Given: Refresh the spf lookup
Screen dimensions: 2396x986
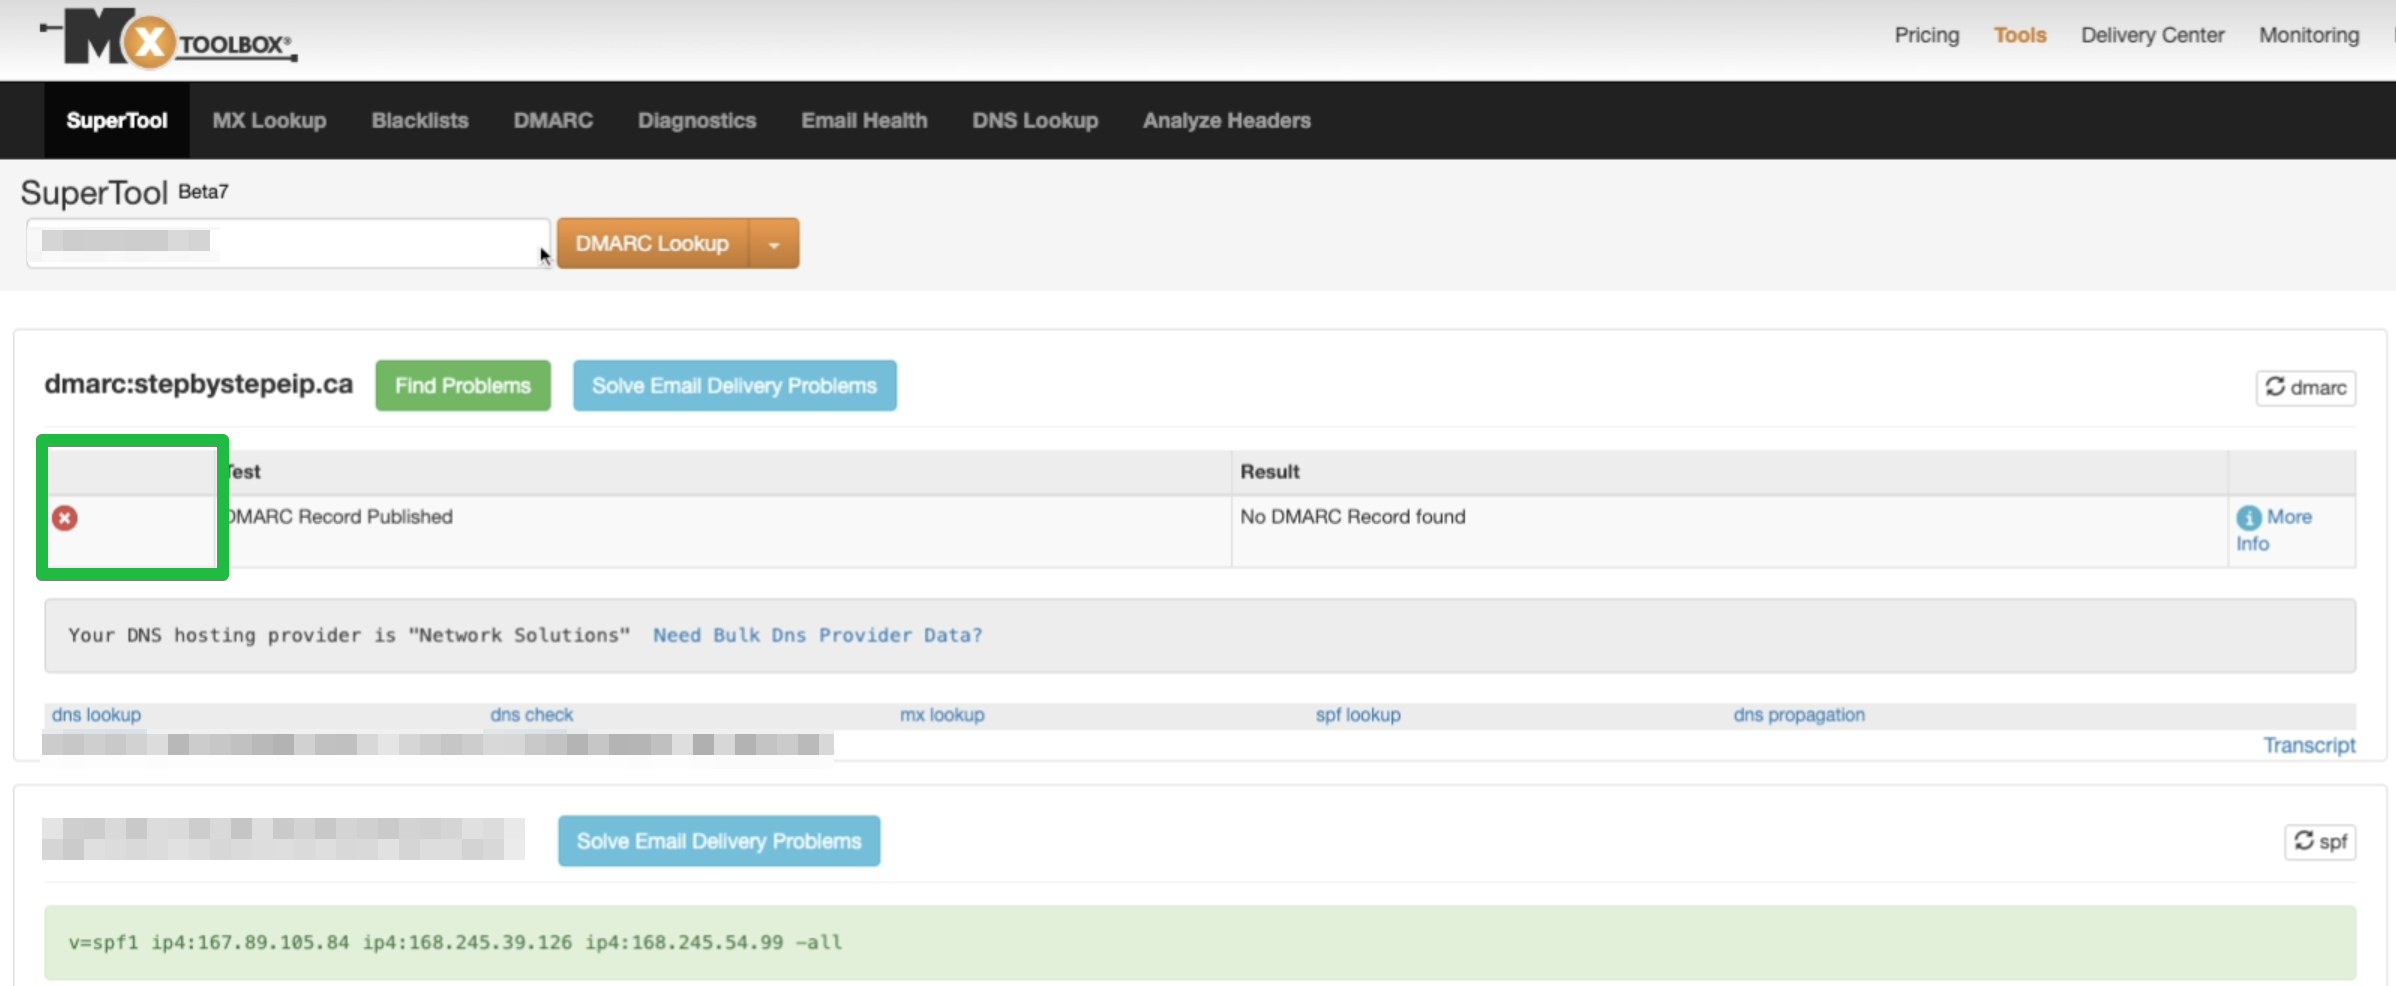Looking at the screenshot, I should pyautogui.click(x=2320, y=842).
